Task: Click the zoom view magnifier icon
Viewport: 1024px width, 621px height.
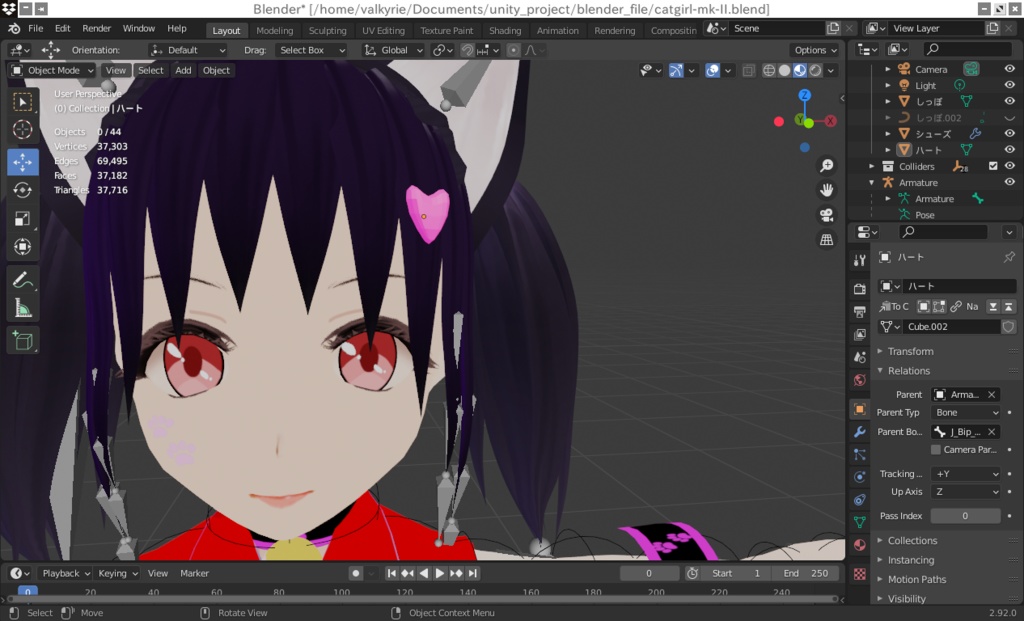Action: (827, 165)
